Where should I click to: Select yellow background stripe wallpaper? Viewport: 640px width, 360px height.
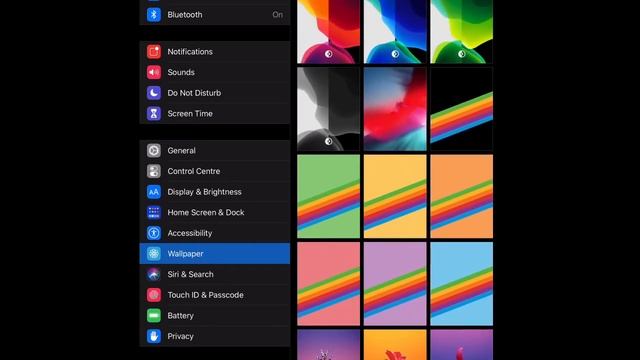click(x=395, y=196)
